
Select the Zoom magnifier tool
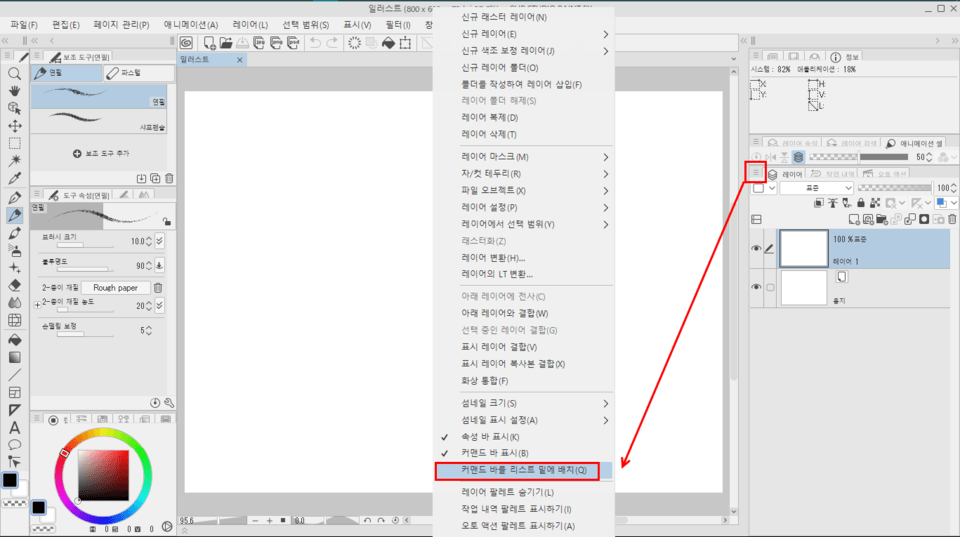click(15, 74)
